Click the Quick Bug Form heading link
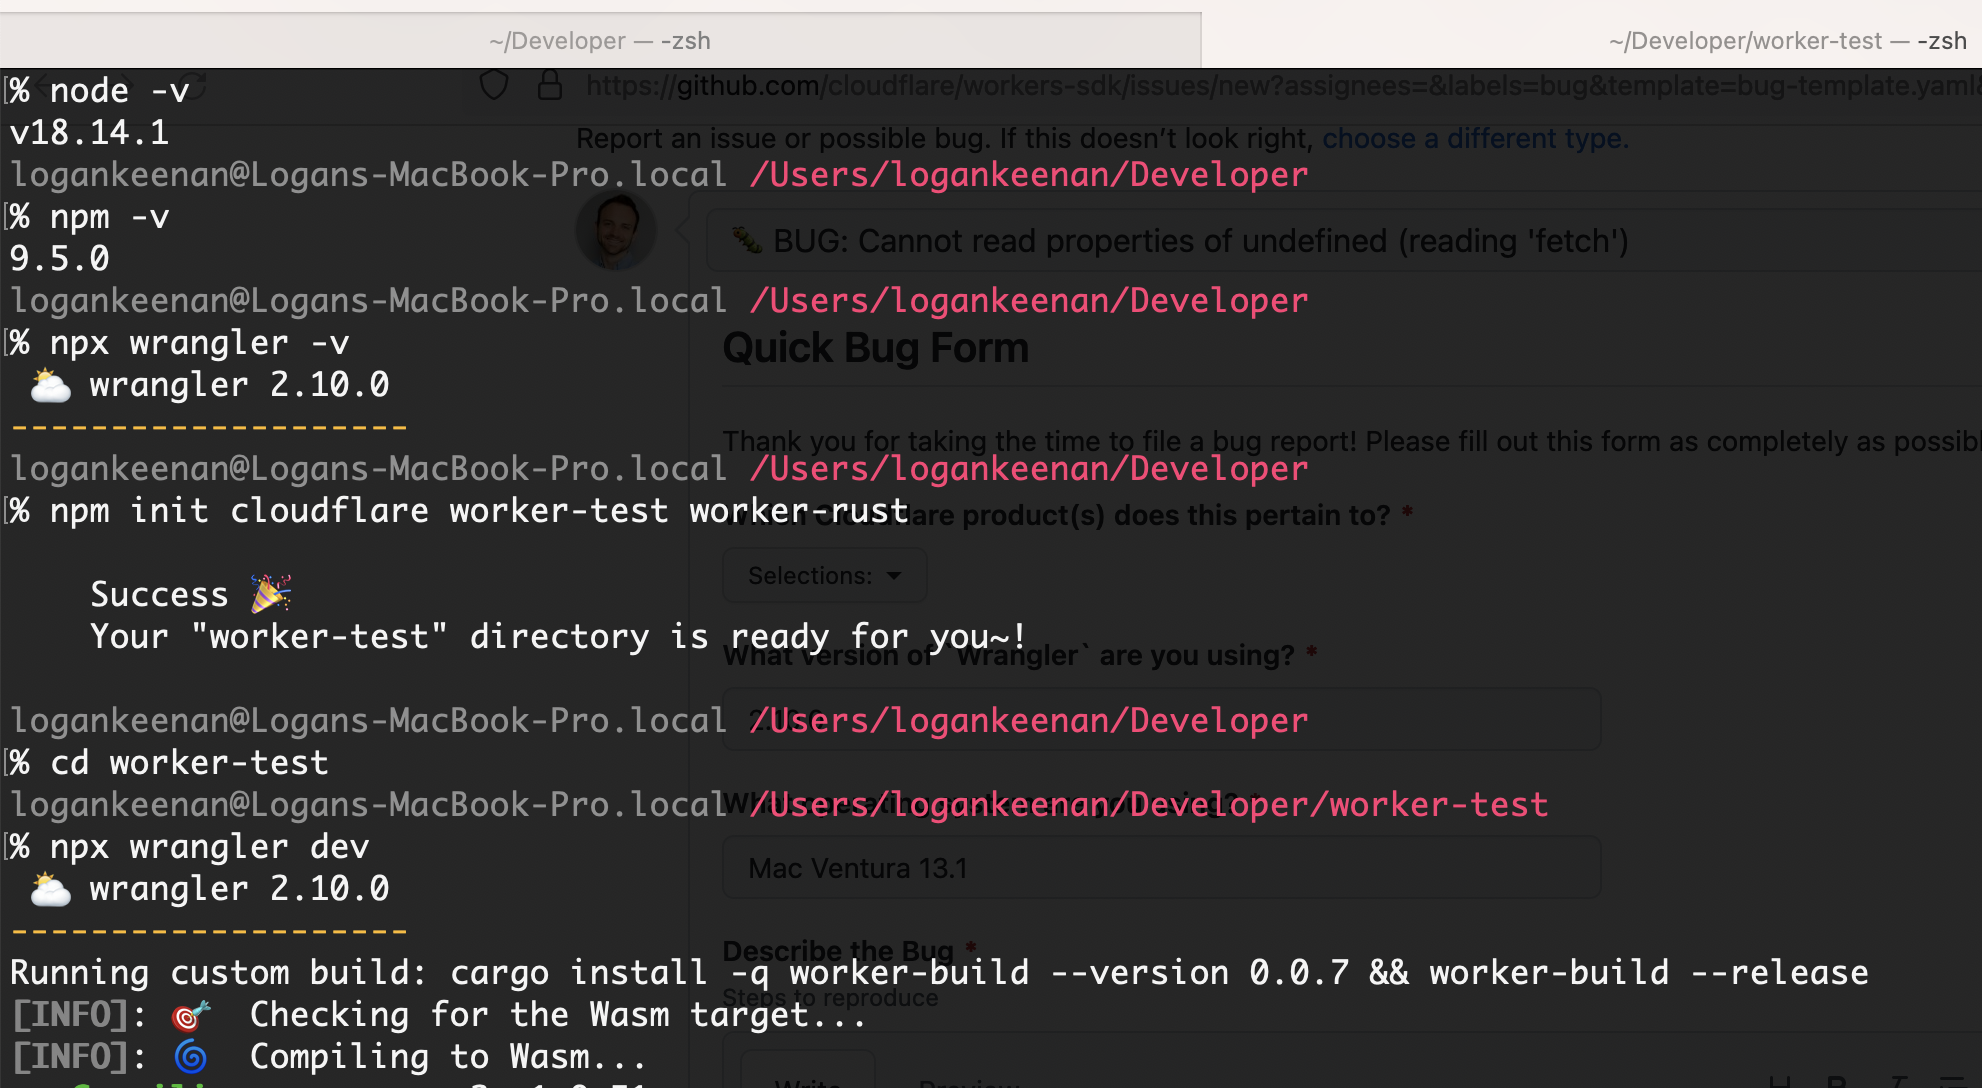This screenshot has height=1088, width=1982. [x=875, y=347]
